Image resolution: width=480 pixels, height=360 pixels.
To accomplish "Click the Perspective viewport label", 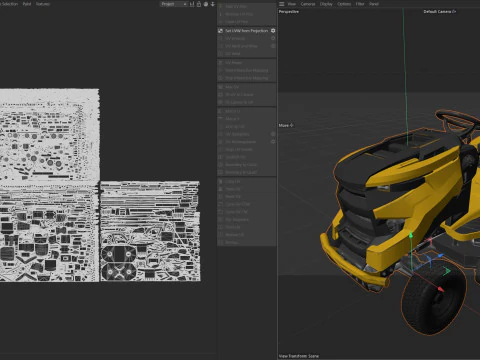I will 289,12.
